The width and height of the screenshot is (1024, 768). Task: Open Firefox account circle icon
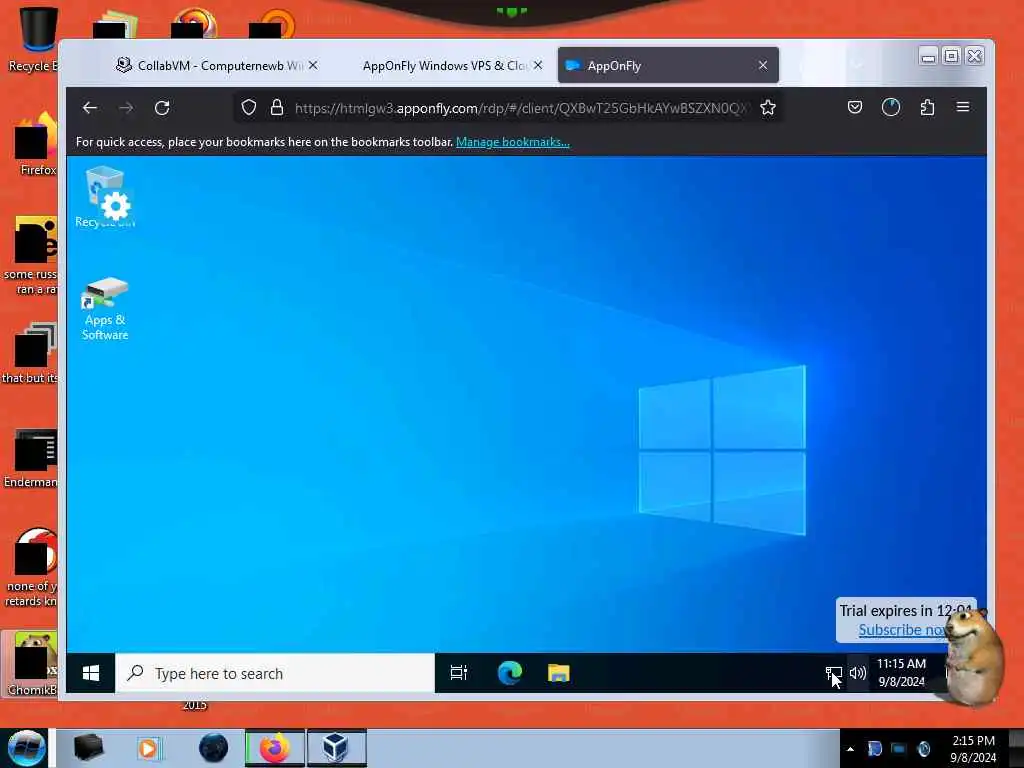[891, 107]
